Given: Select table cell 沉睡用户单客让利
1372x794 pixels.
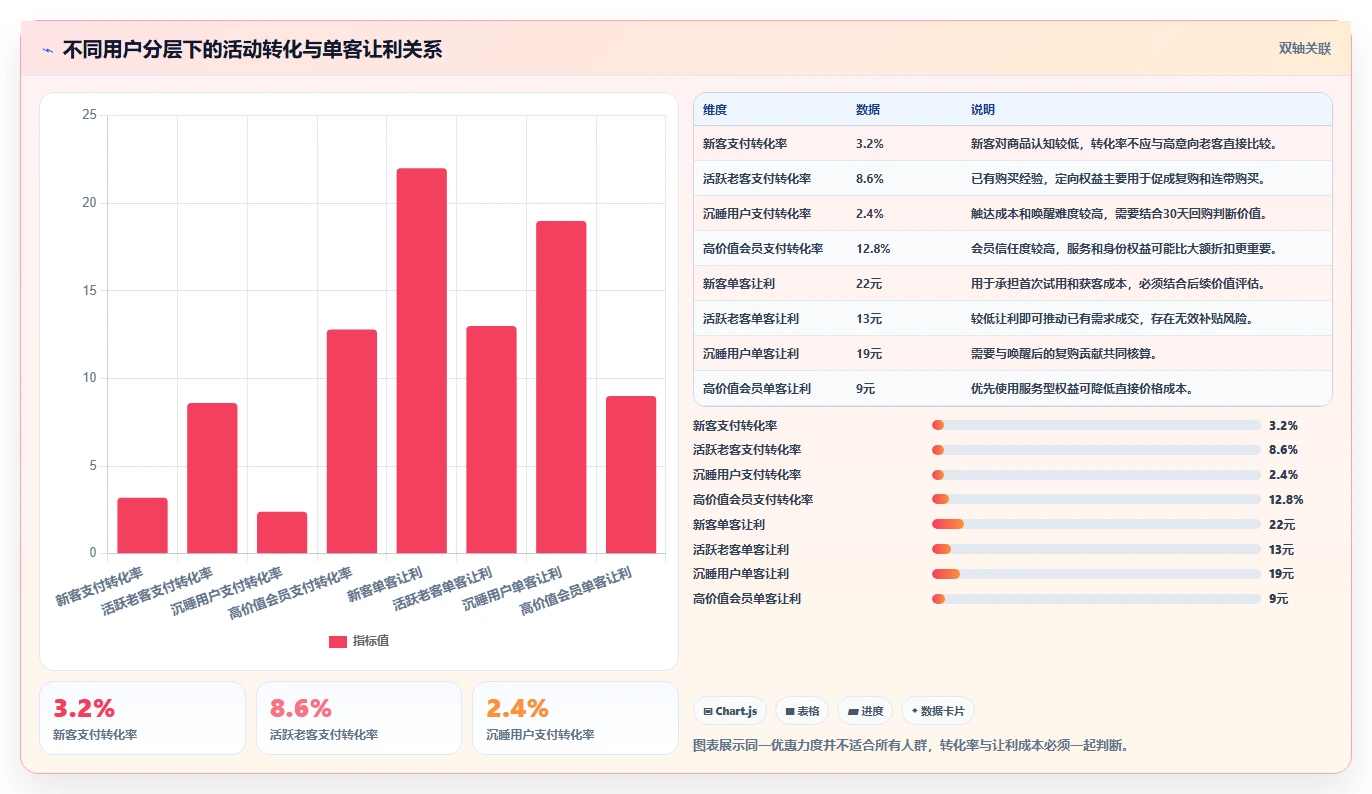Looking at the screenshot, I should coord(751,354).
